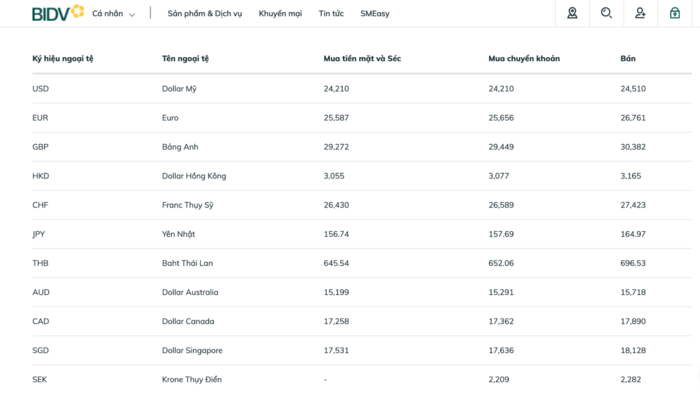Click the padlock icon in header
Screen dimensions: 700x394
click(675, 13)
